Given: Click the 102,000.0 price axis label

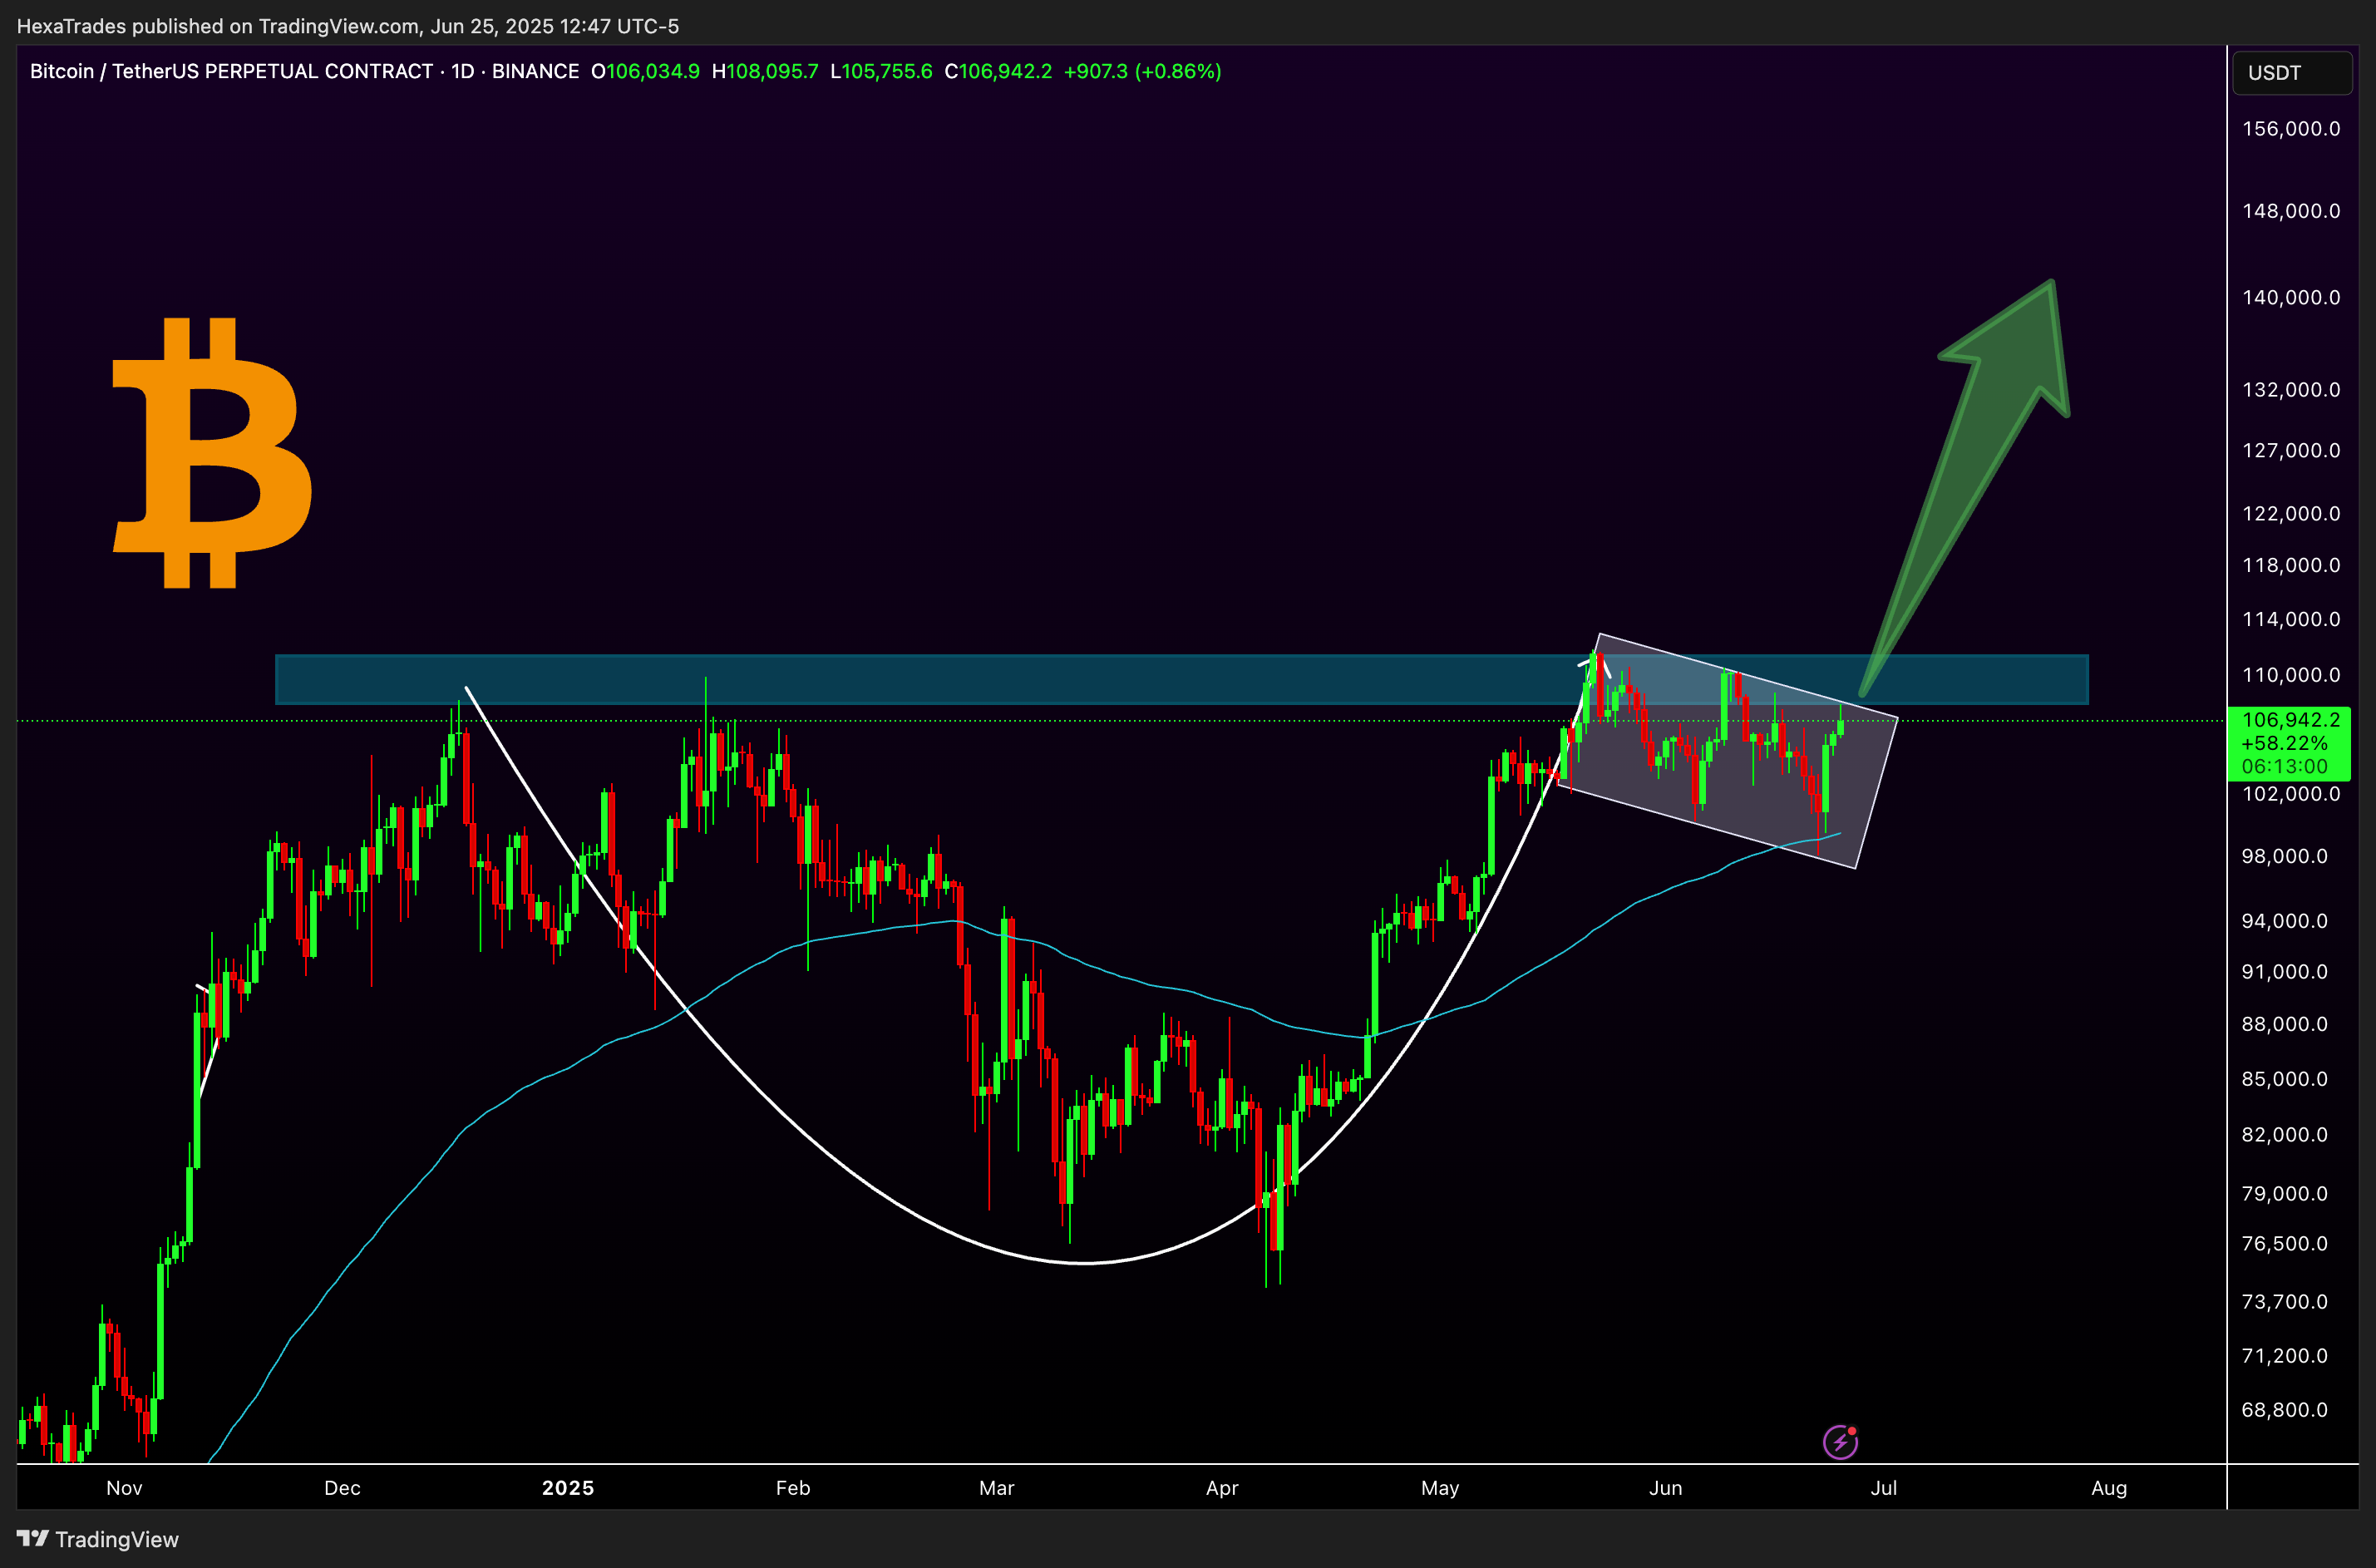Looking at the screenshot, I should [2291, 794].
